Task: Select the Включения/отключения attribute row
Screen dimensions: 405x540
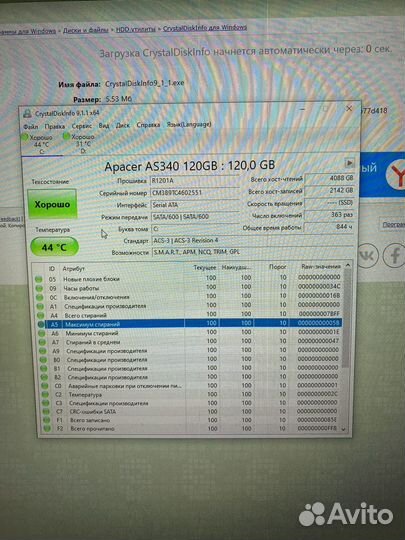Action: tap(189, 297)
